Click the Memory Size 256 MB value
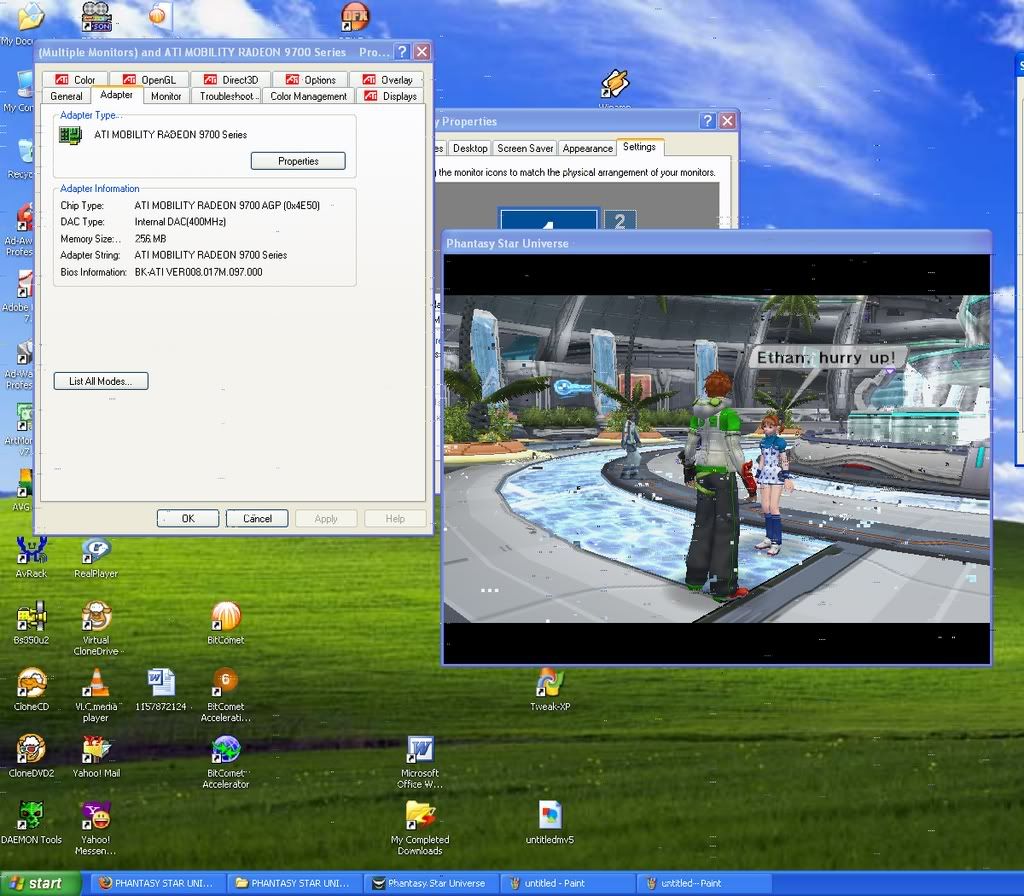 (150, 239)
